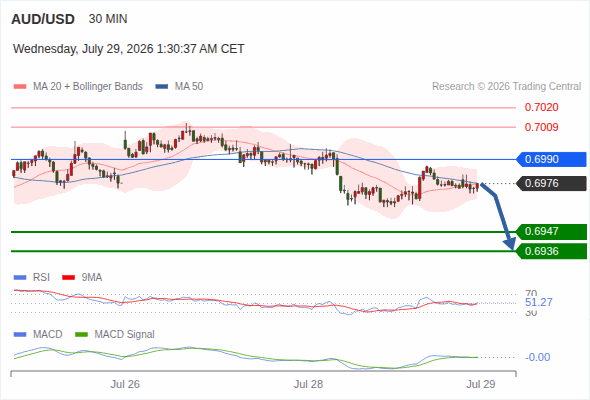The image size is (590, 400).
Task: Click the 9MA legend label
Action: pos(92,278)
